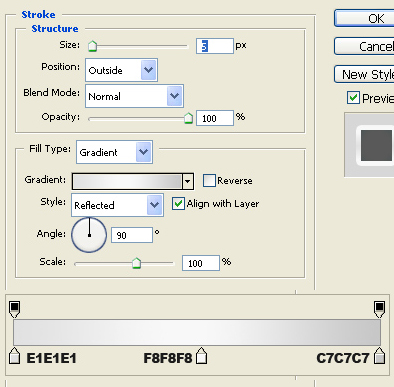Click the Opacity value field

point(215,118)
